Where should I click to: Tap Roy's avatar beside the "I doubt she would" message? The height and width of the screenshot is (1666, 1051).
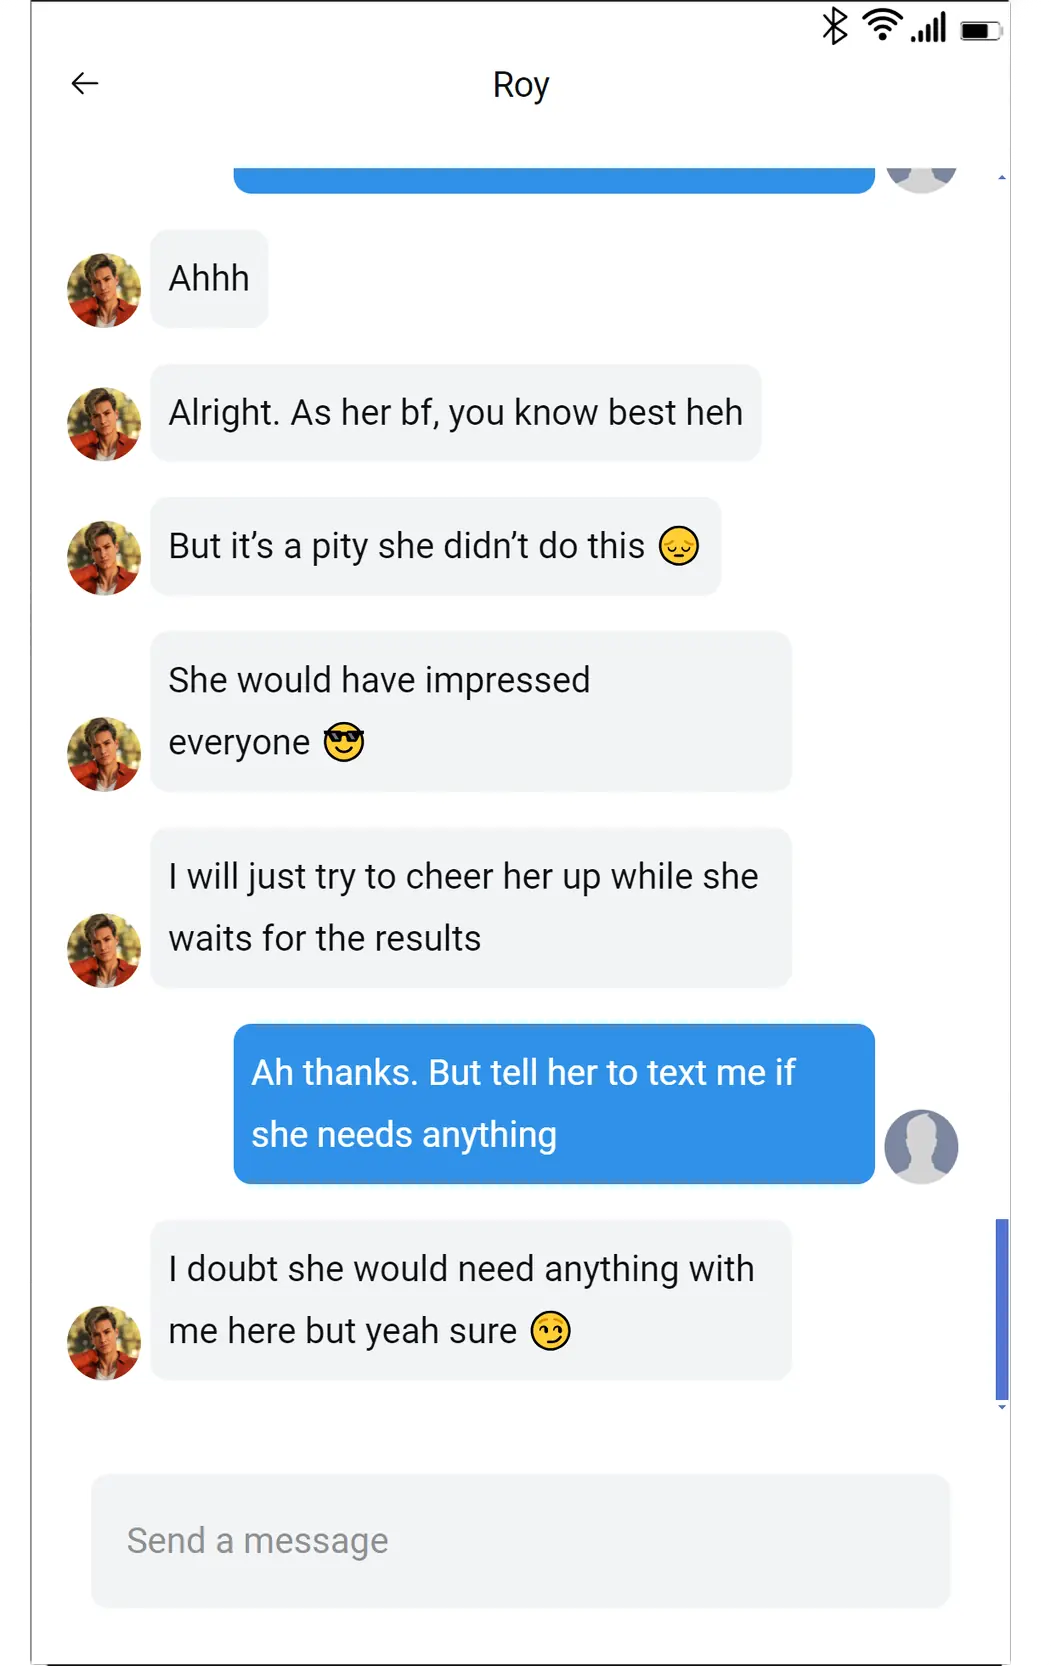104,1342
